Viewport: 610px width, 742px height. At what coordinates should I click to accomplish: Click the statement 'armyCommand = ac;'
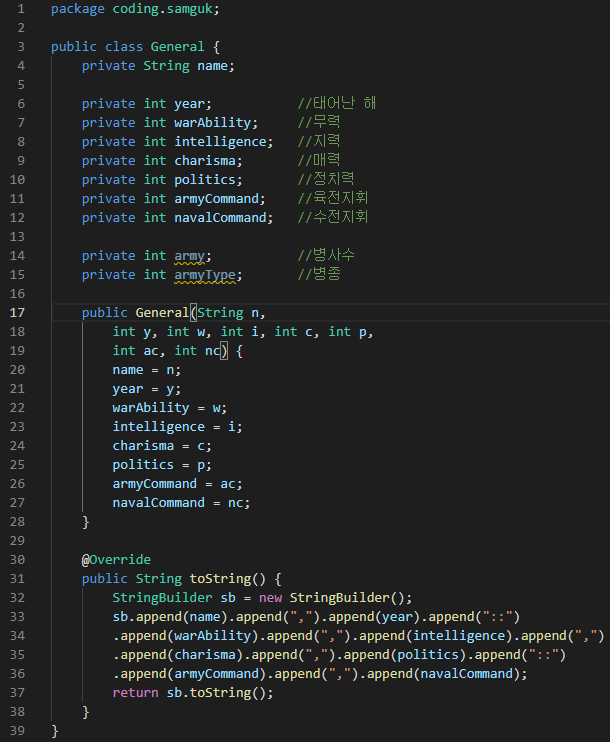click(177, 484)
